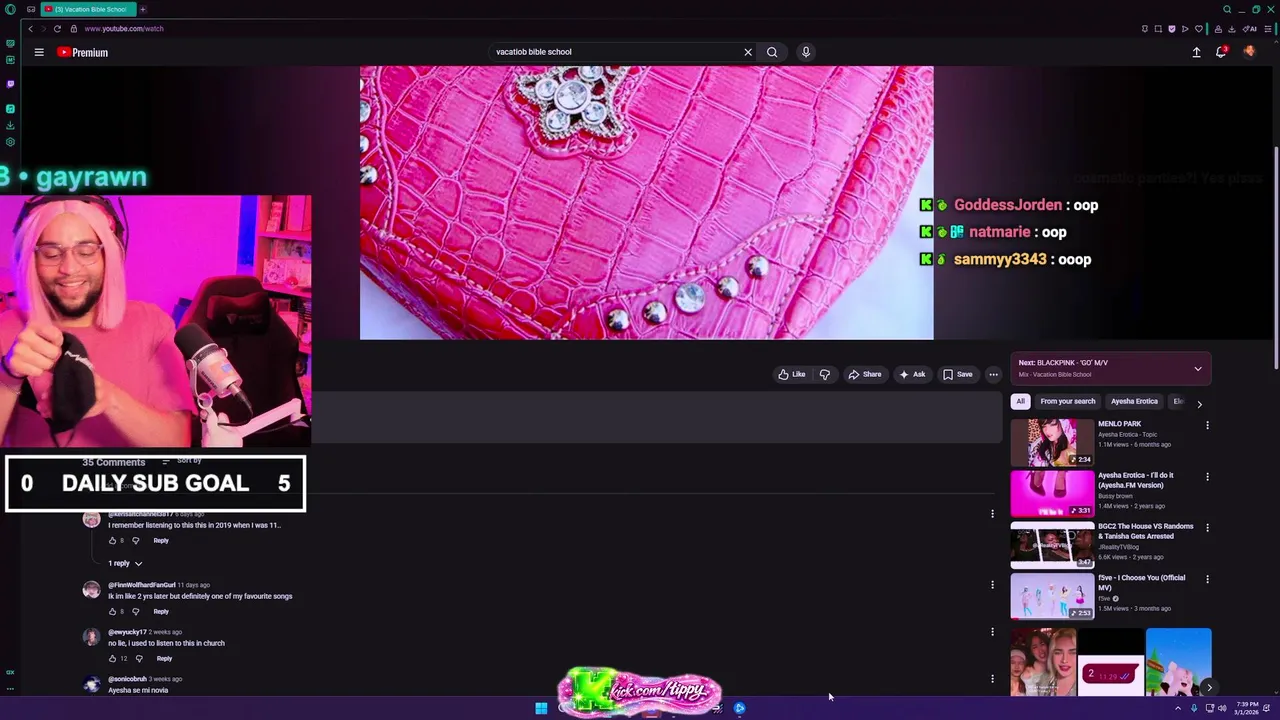Open options menu for MENLO PARK video
This screenshot has height=720, width=1280.
(x=1207, y=425)
